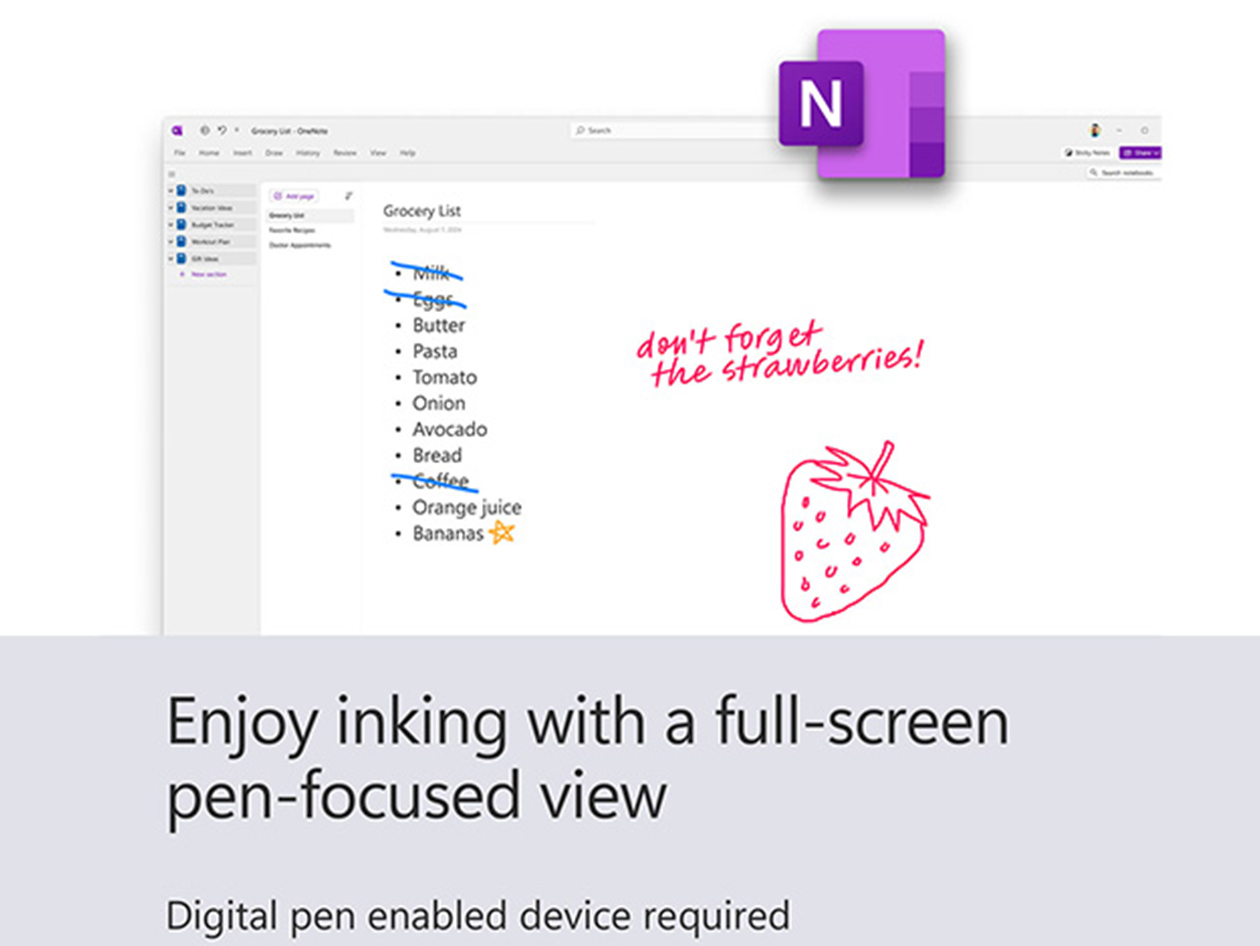Screen dimensions: 1260x946
Task: Click the crossed-out Eggs item
Action: click(433, 299)
